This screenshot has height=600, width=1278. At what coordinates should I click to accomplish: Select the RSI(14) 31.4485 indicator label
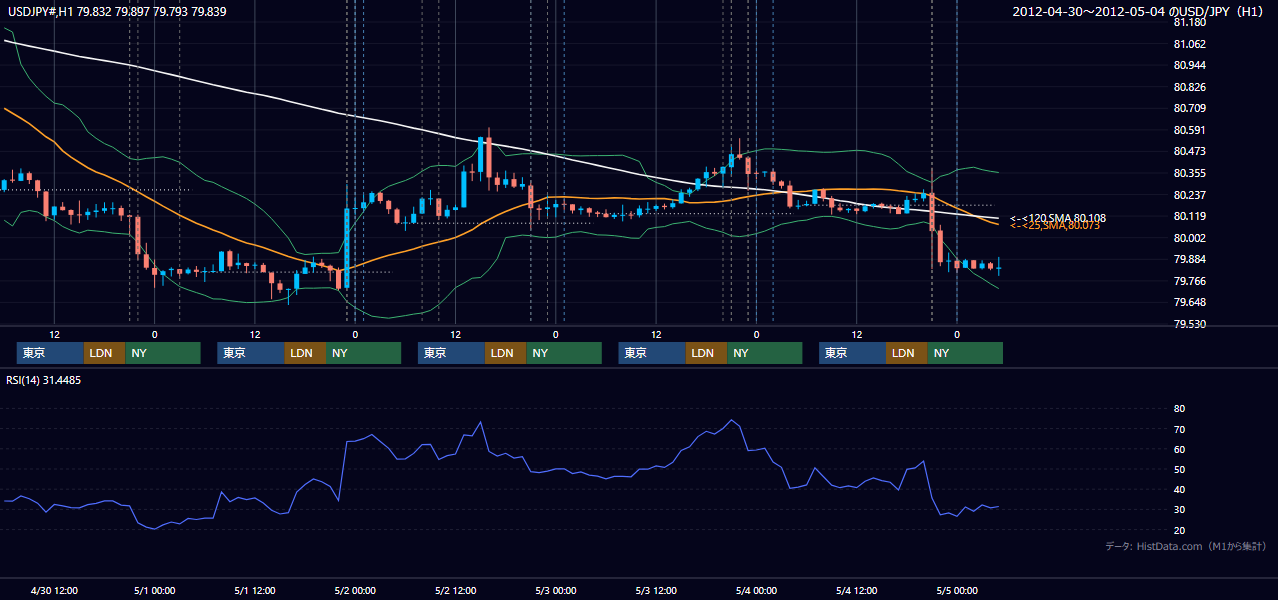click(x=44, y=380)
